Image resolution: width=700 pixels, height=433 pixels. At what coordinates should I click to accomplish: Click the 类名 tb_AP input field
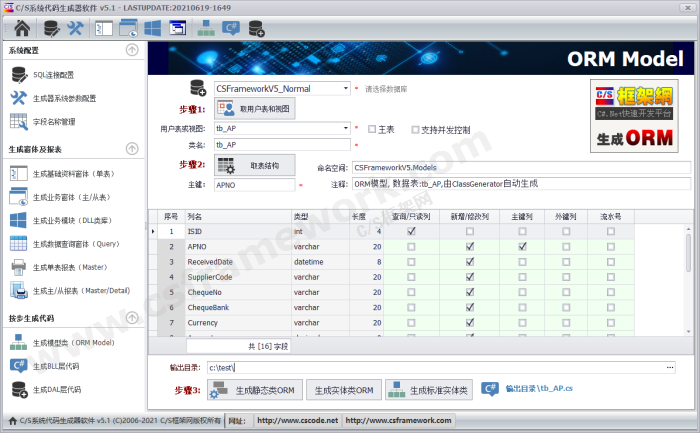pyautogui.click(x=283, y=145)
